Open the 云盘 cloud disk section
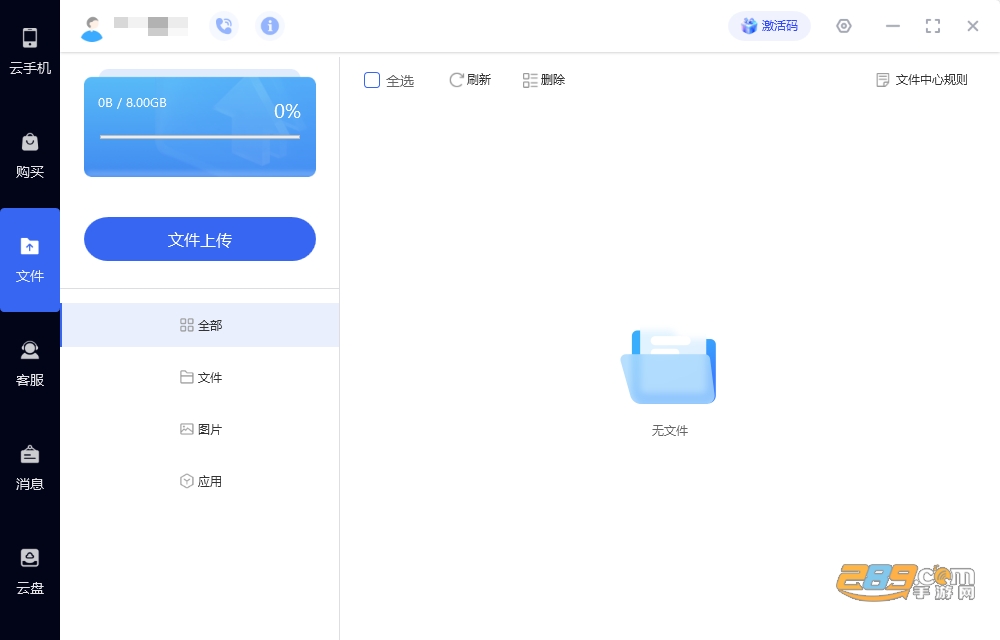1000x640 pixels. point(30,571)
